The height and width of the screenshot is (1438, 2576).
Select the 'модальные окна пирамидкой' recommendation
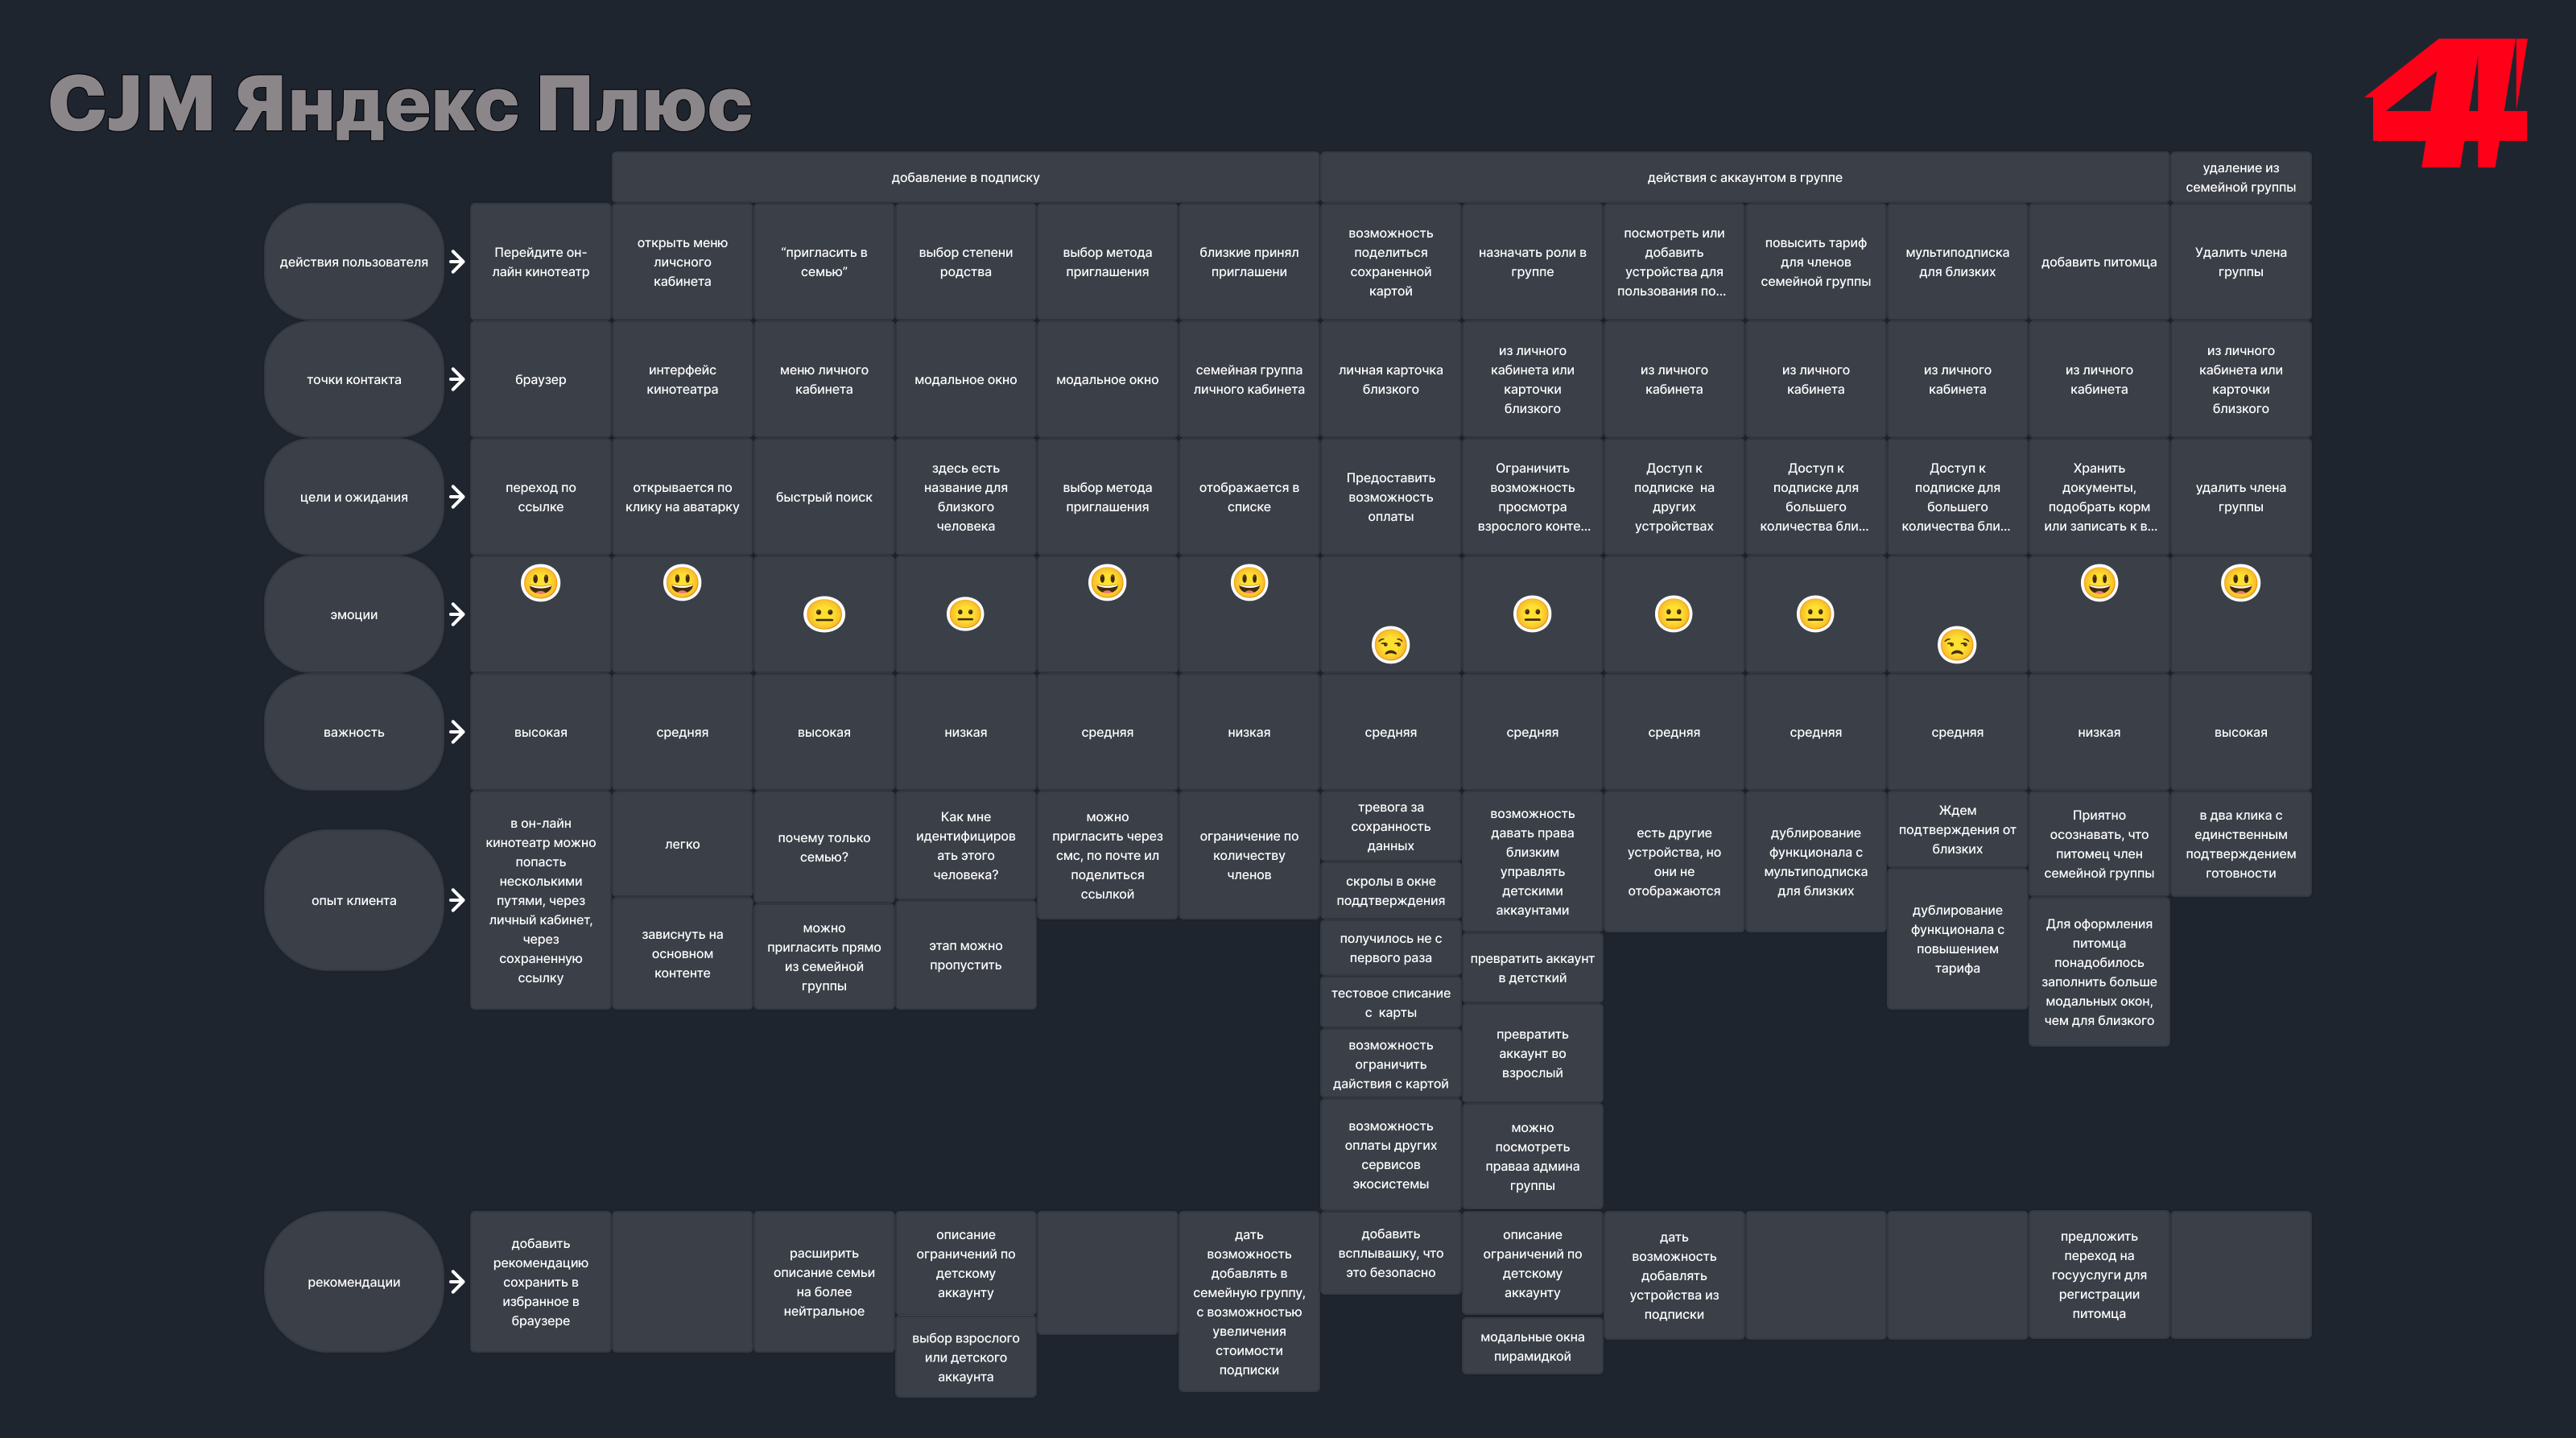pos(1532,1346)
